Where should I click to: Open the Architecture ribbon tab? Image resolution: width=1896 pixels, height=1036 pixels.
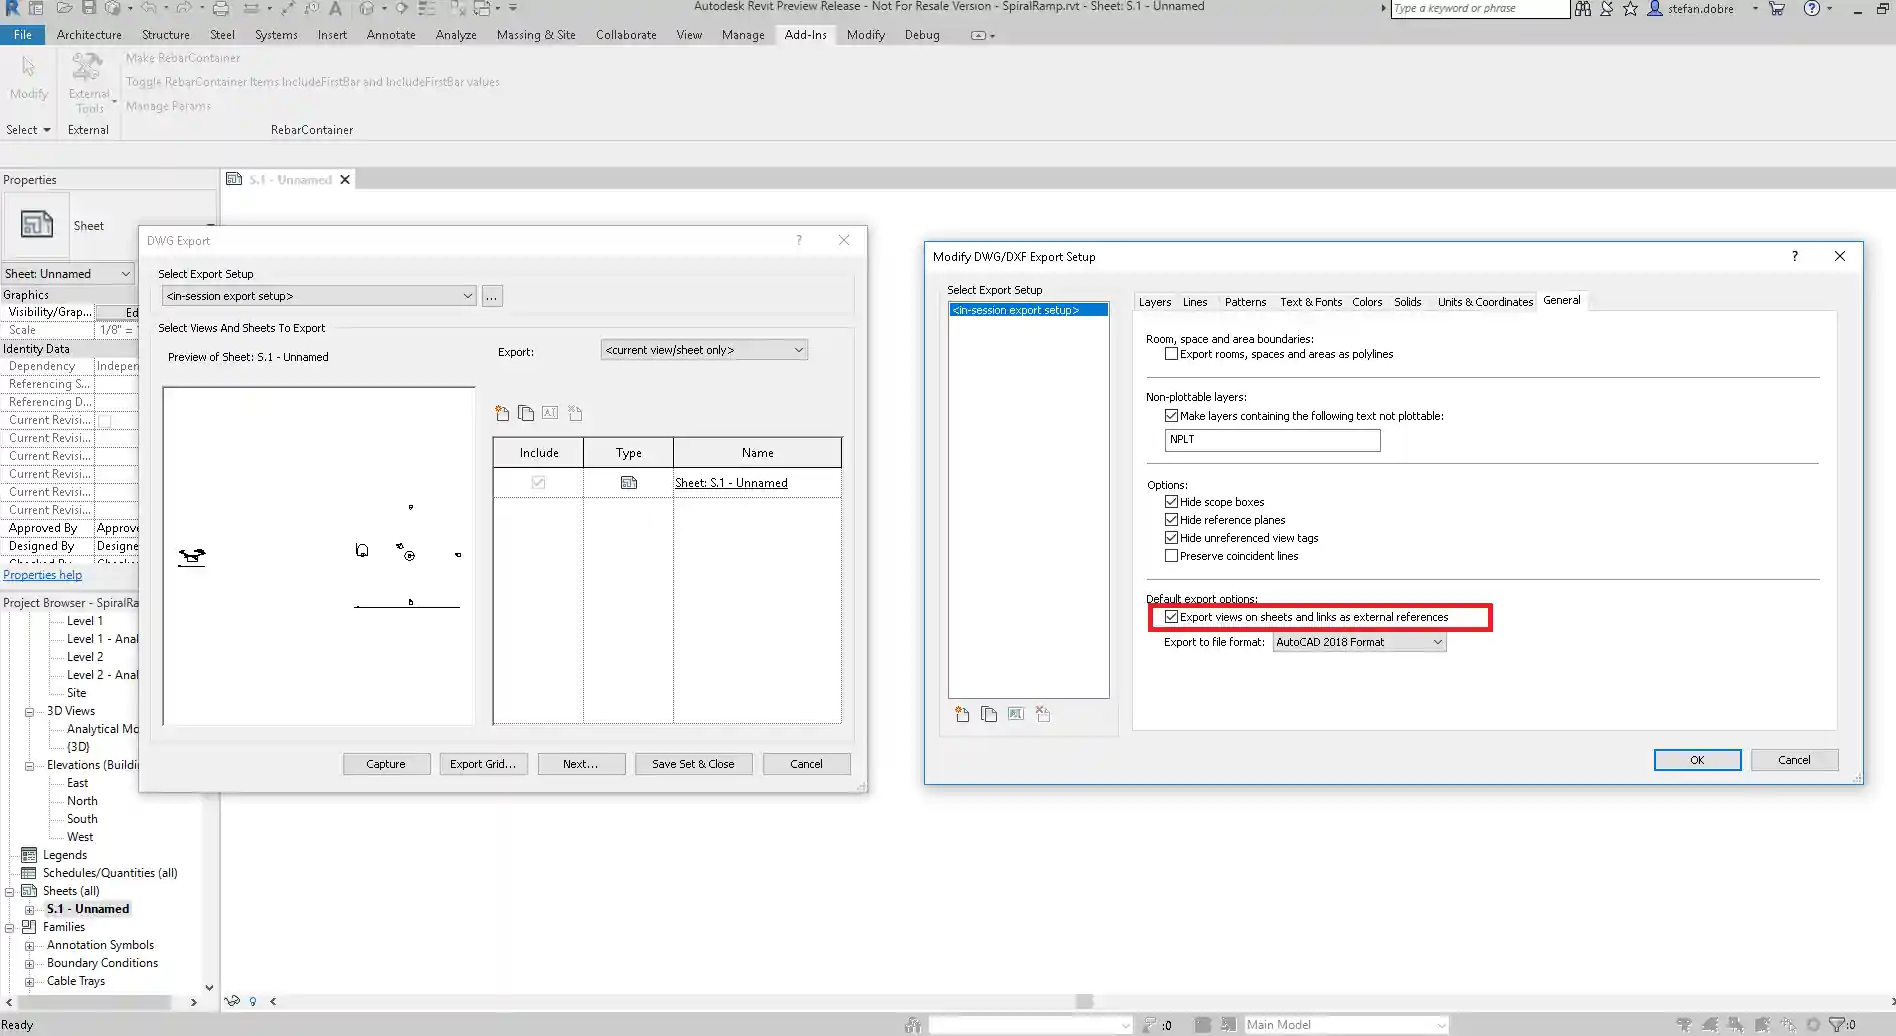point(89,34)
